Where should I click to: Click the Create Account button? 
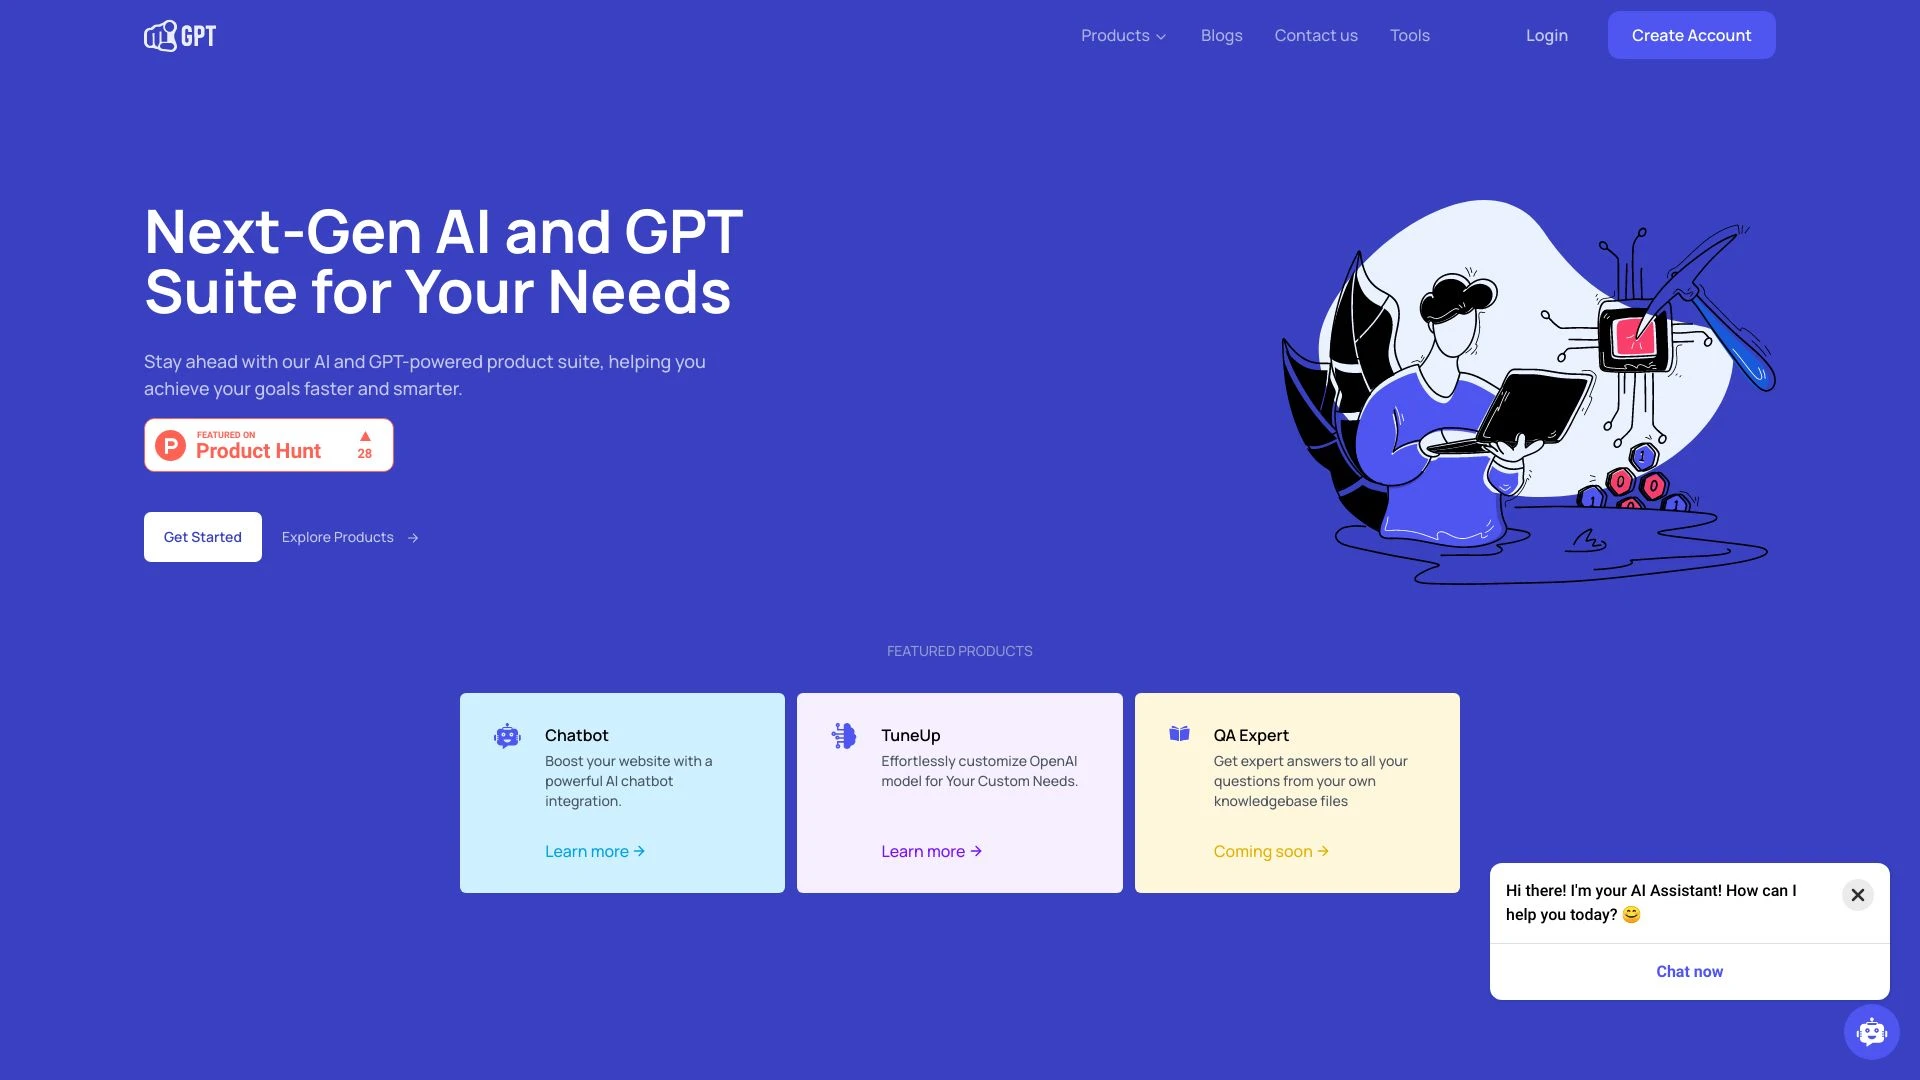tap(1691, 34)
